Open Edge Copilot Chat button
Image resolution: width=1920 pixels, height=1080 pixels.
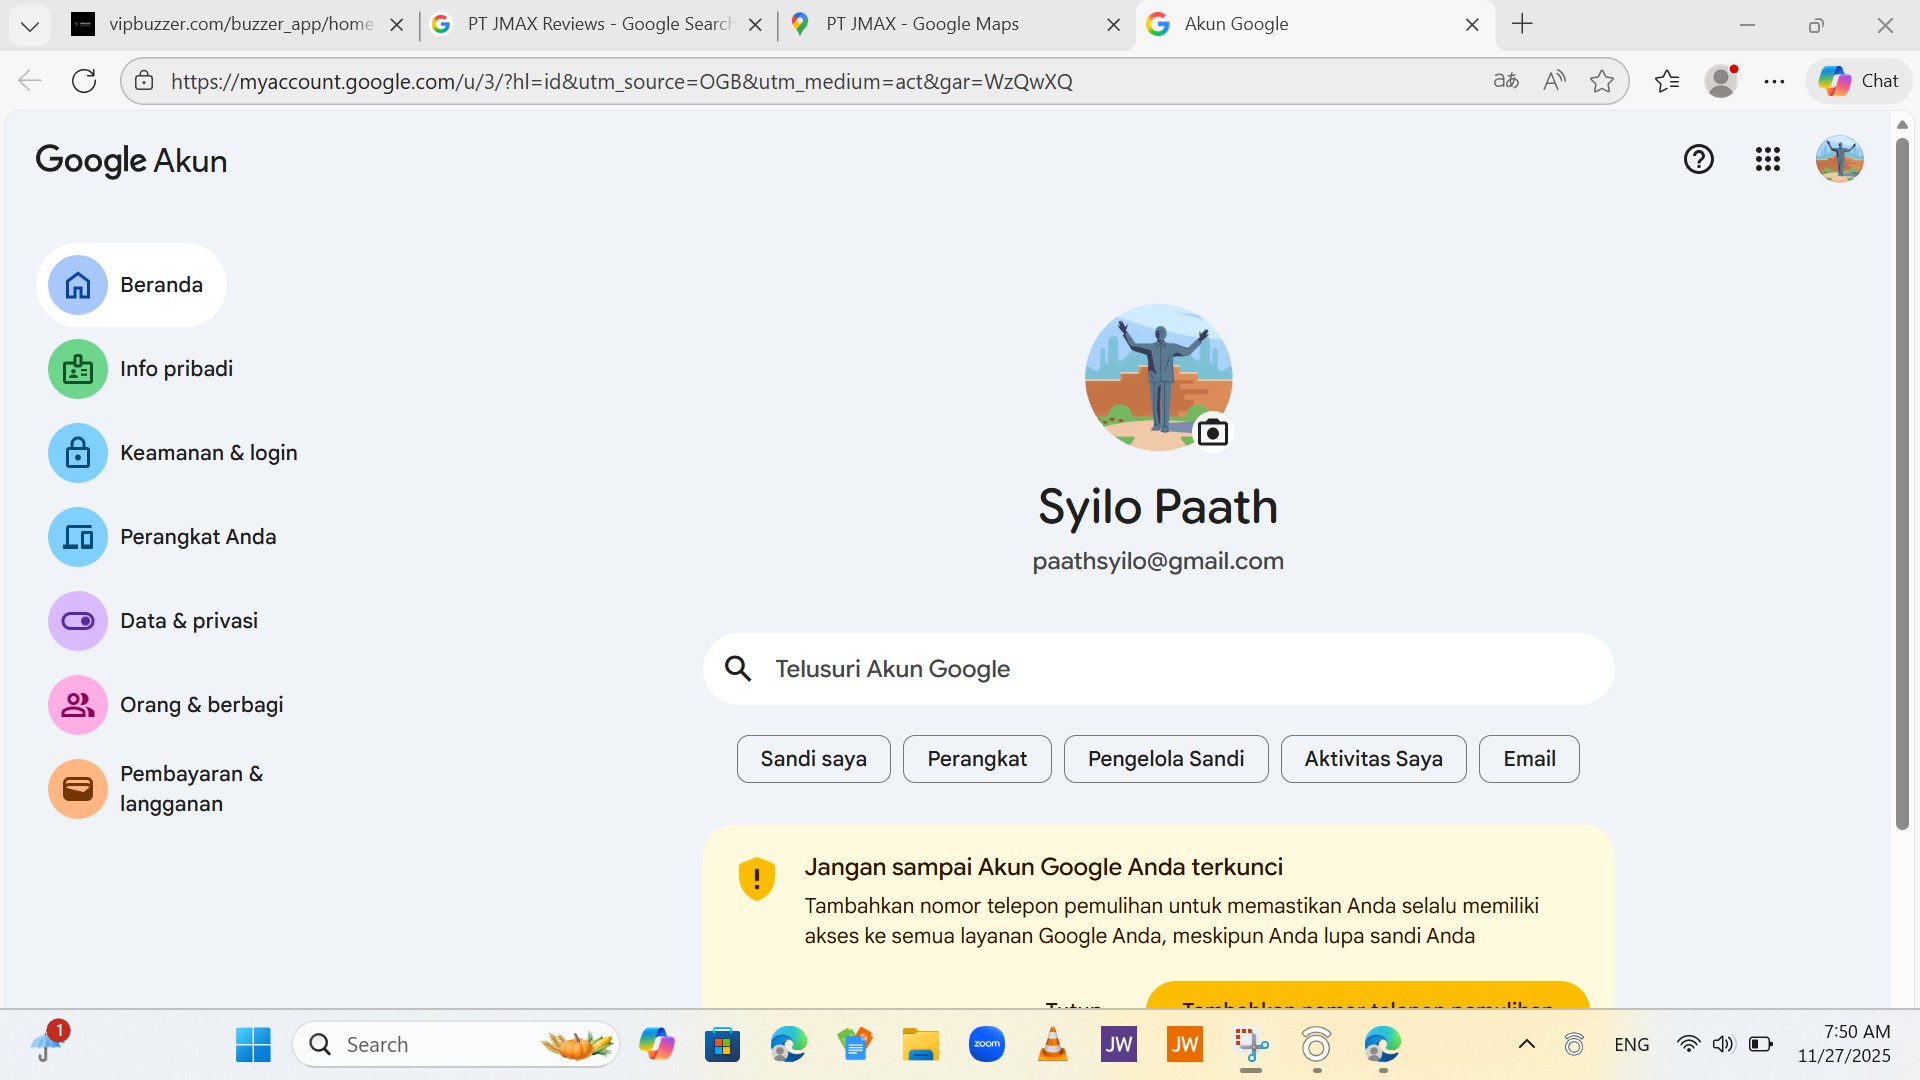click(x=1858, y=81)
